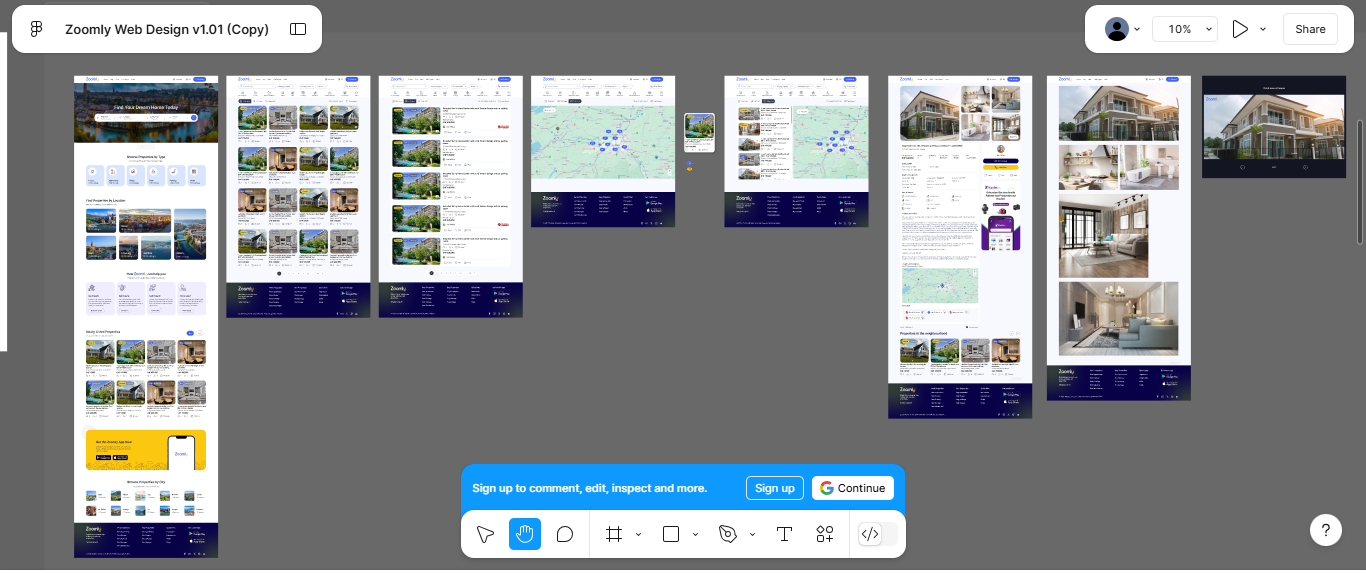Click the Zoomly homepage frame thumbnail
This screenshot has width=1366, height=573.
coord(146,316)
